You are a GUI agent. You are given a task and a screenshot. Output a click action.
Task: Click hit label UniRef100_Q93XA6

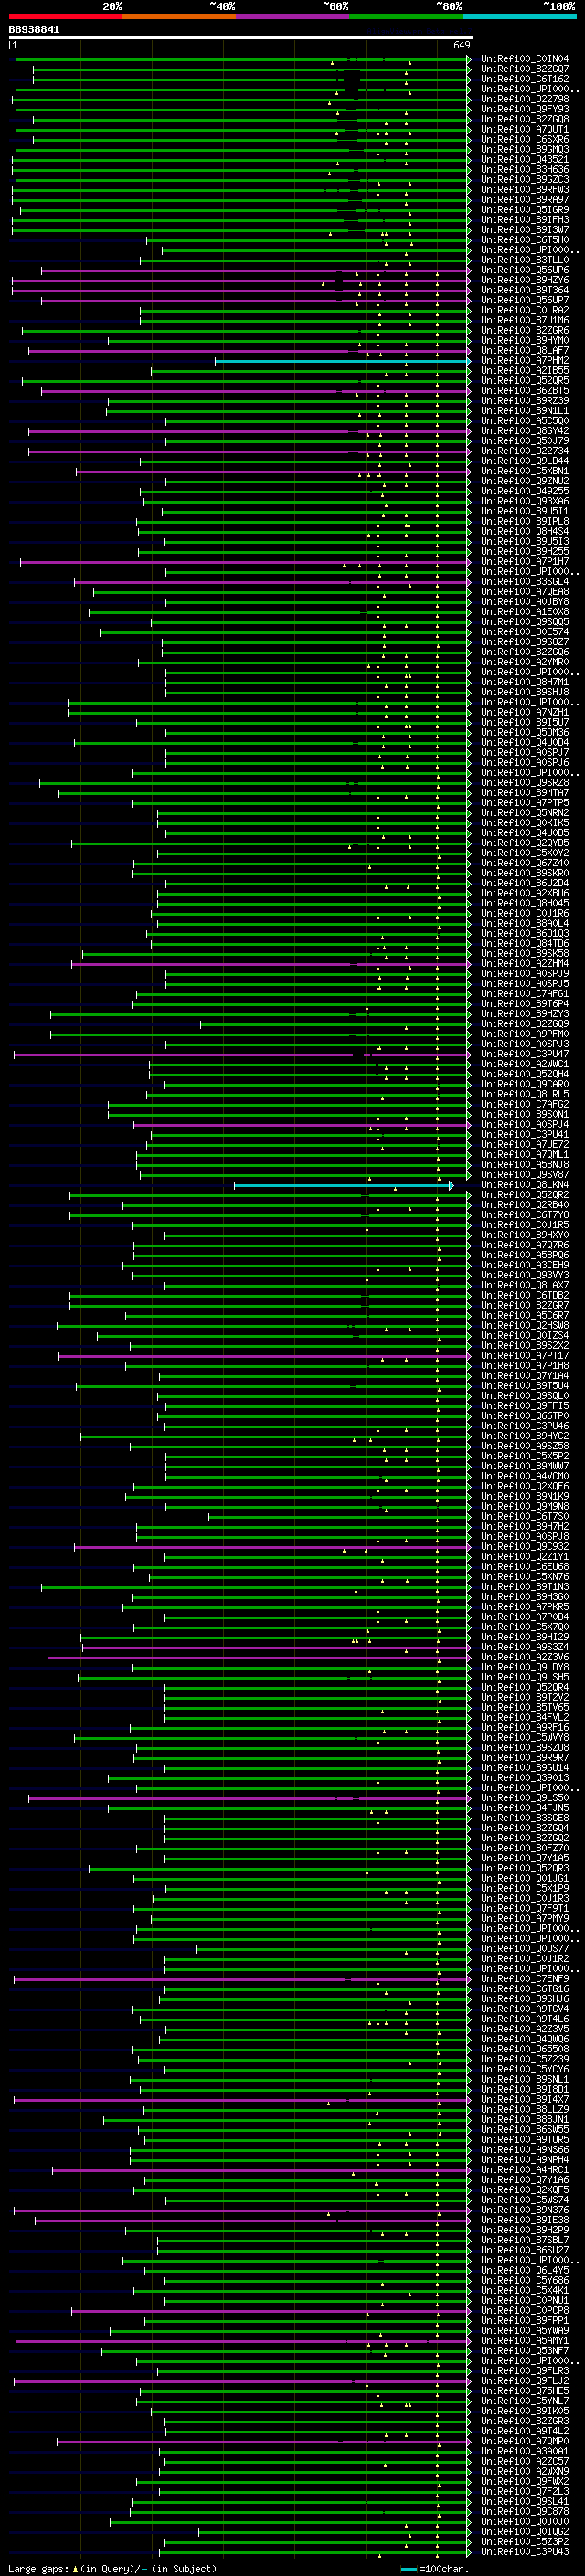tap(525, 502)
